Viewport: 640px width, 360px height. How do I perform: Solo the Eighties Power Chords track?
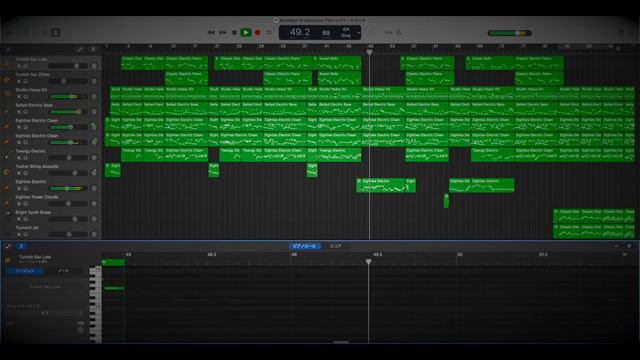(x=25, y=204)
